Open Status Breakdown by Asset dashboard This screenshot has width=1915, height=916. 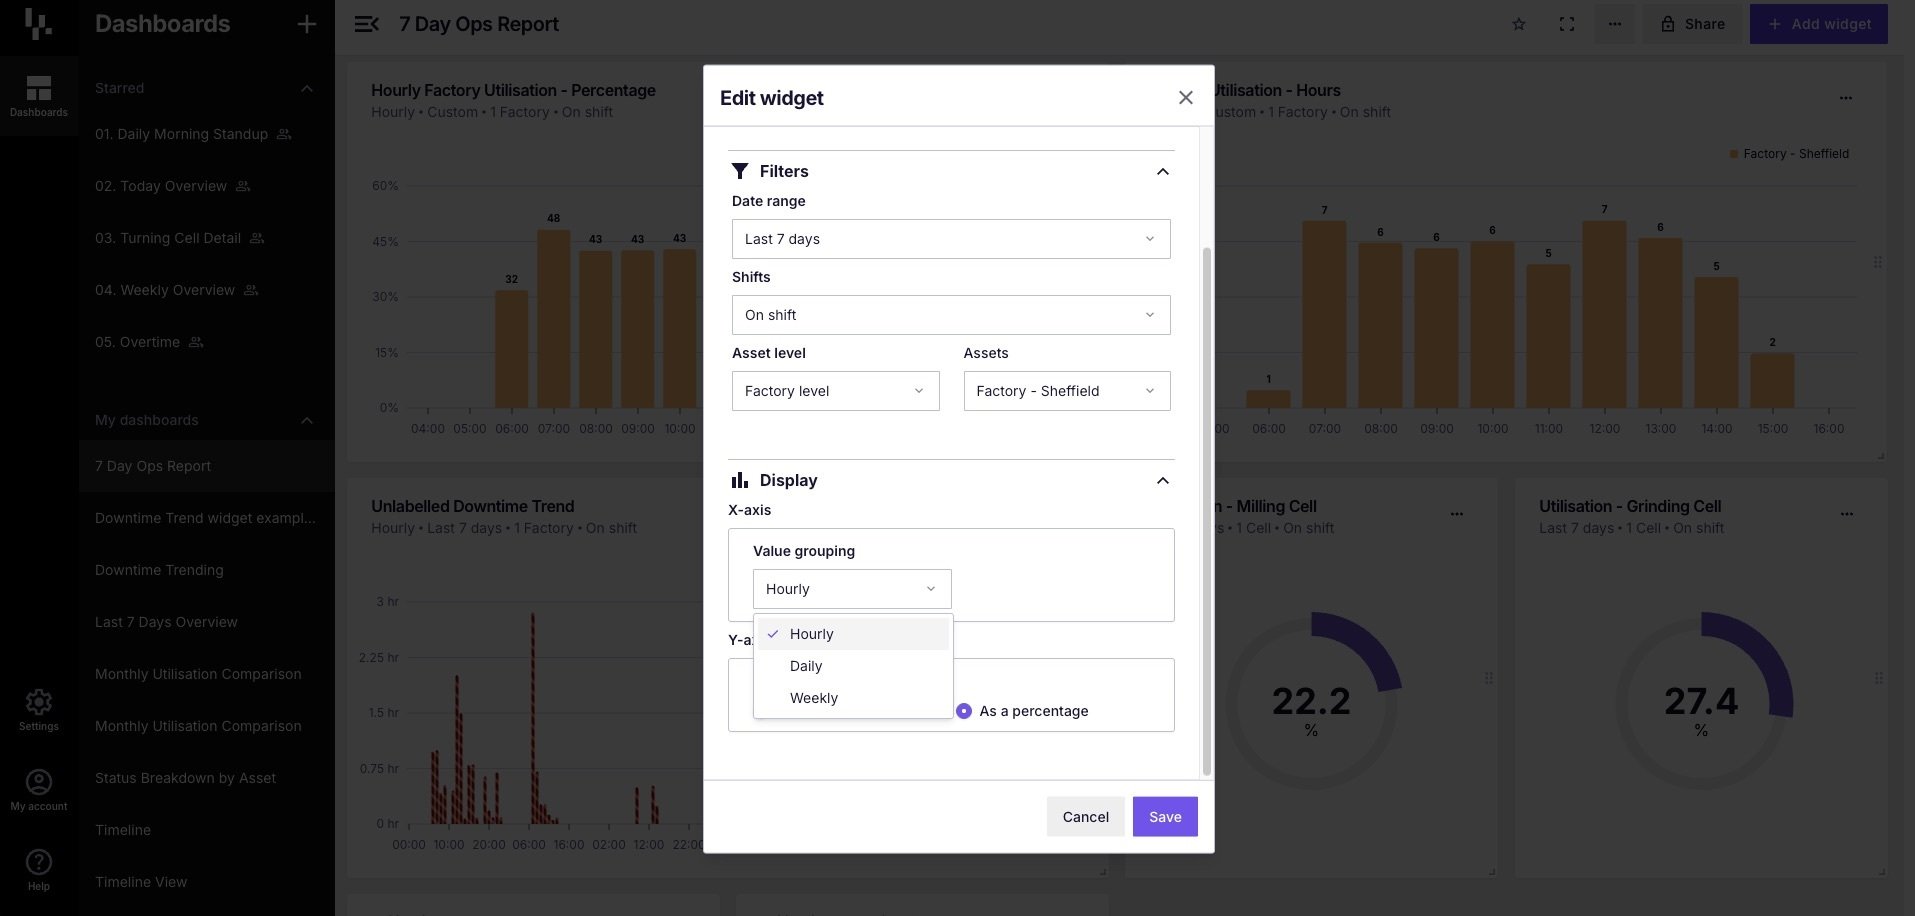(x=185, y=778)
